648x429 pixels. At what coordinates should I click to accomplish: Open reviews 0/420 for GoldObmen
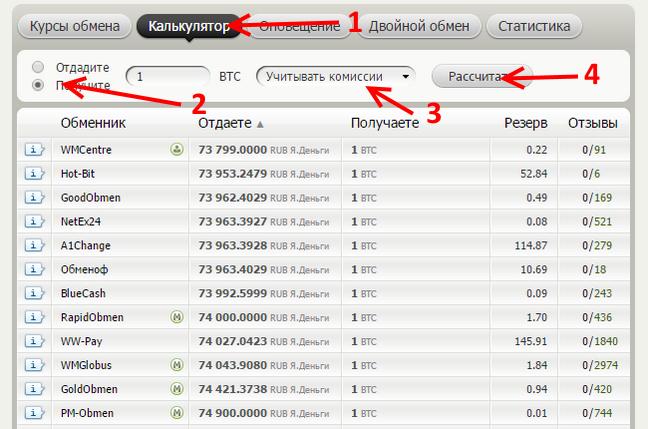coord(597,389)
